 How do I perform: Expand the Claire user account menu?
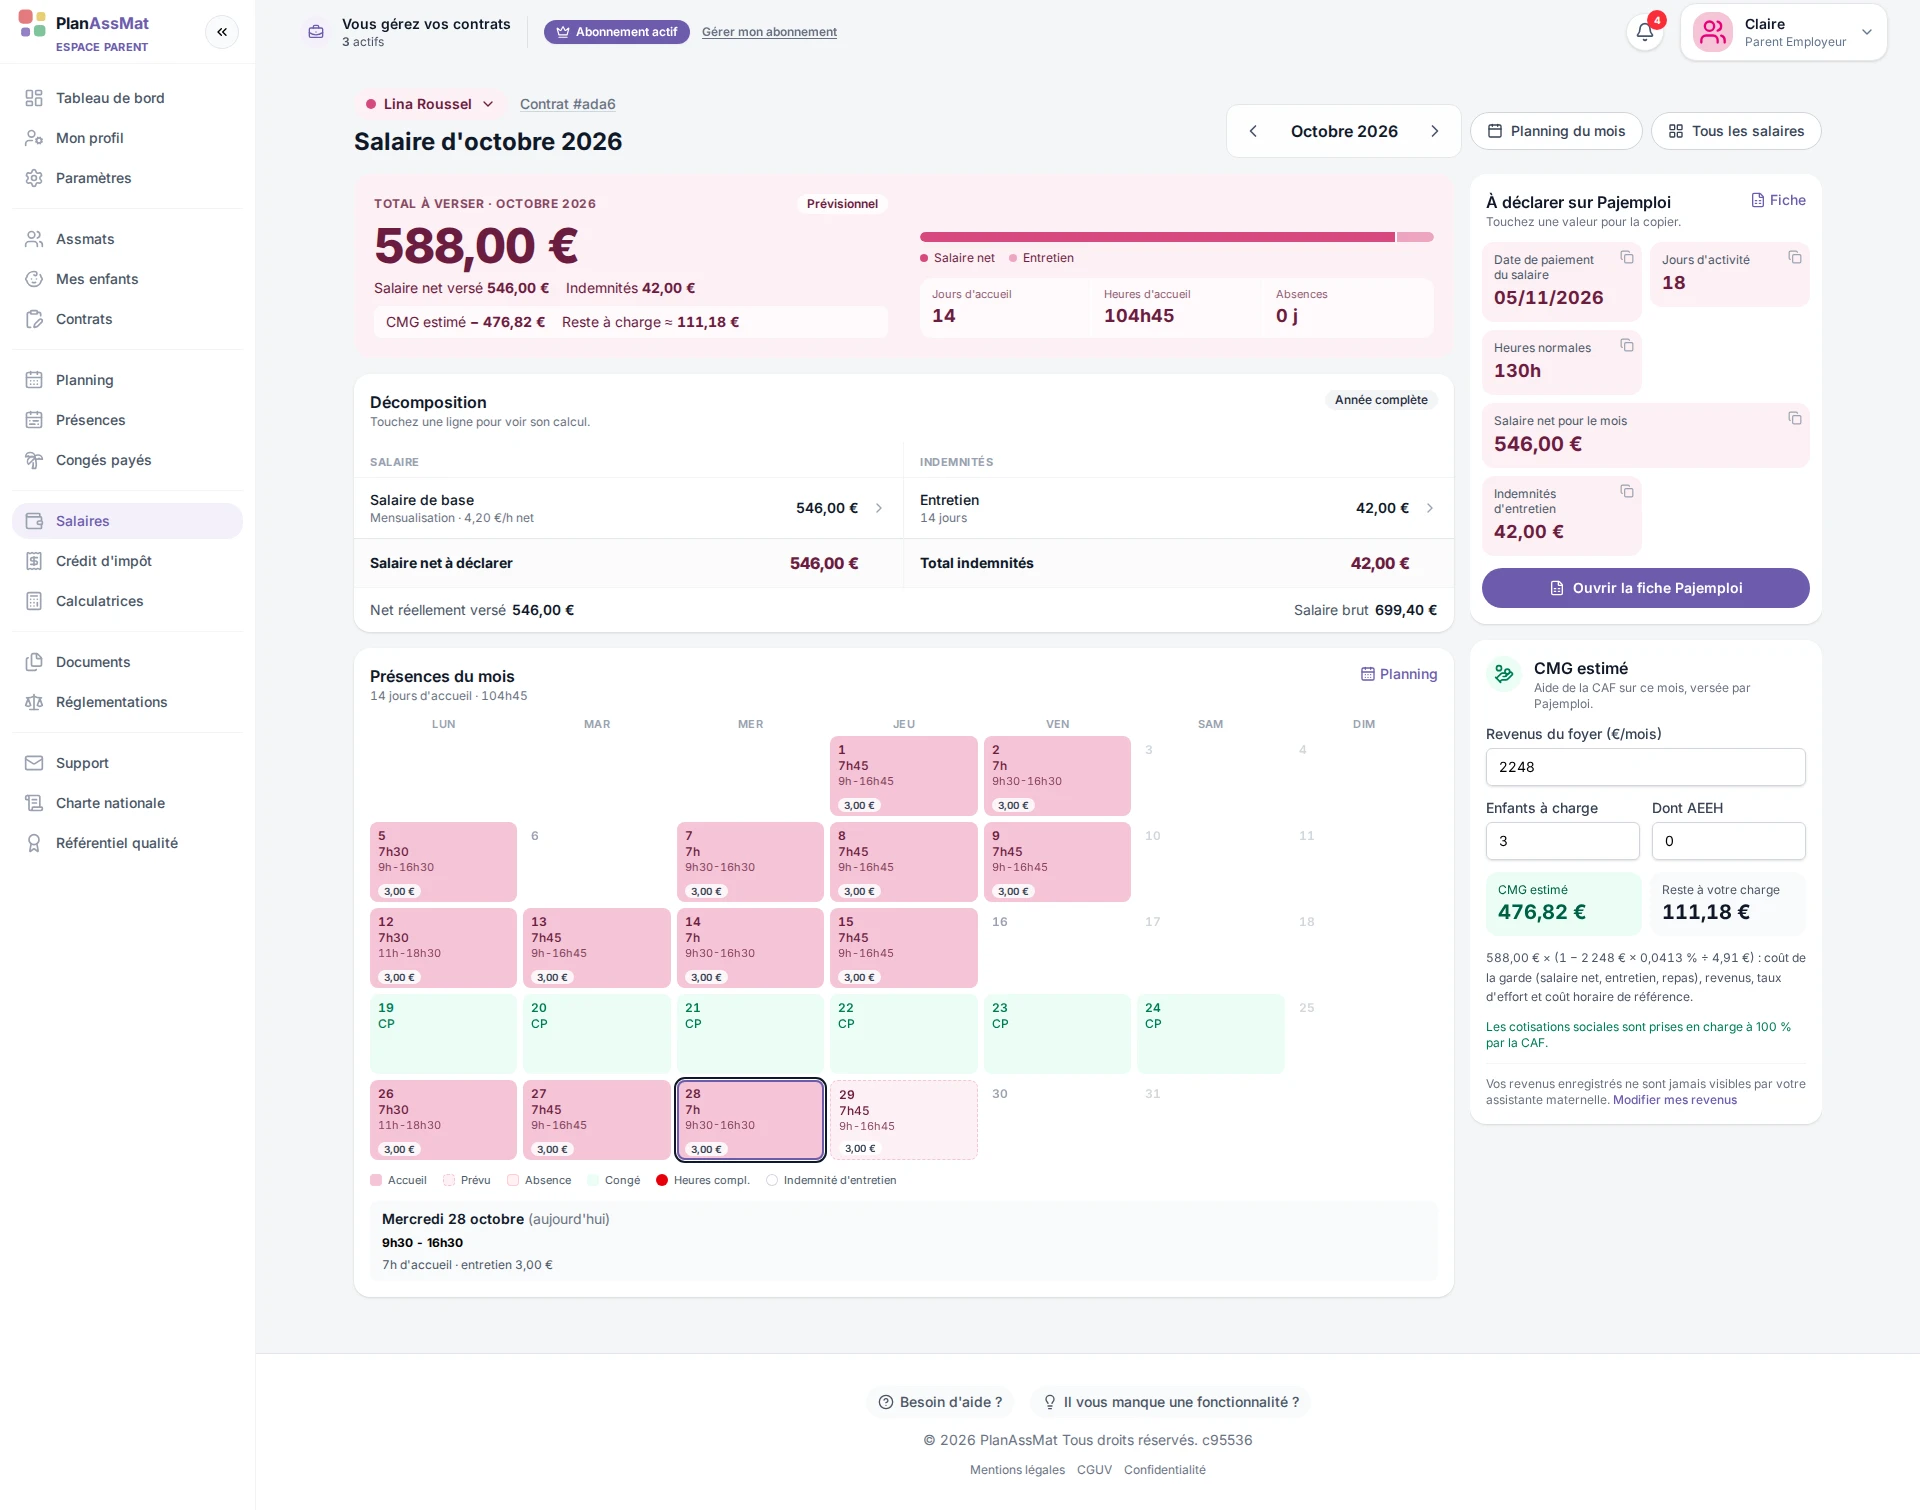tap(1784, 32)
